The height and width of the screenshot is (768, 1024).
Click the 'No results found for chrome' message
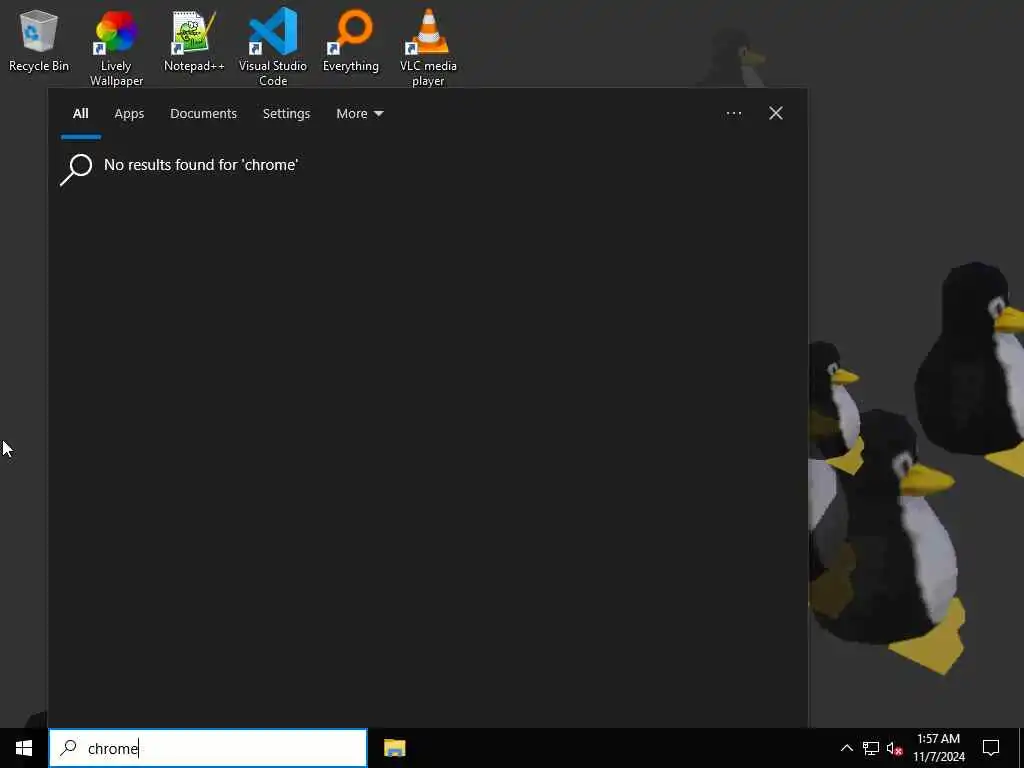(201, 165)
